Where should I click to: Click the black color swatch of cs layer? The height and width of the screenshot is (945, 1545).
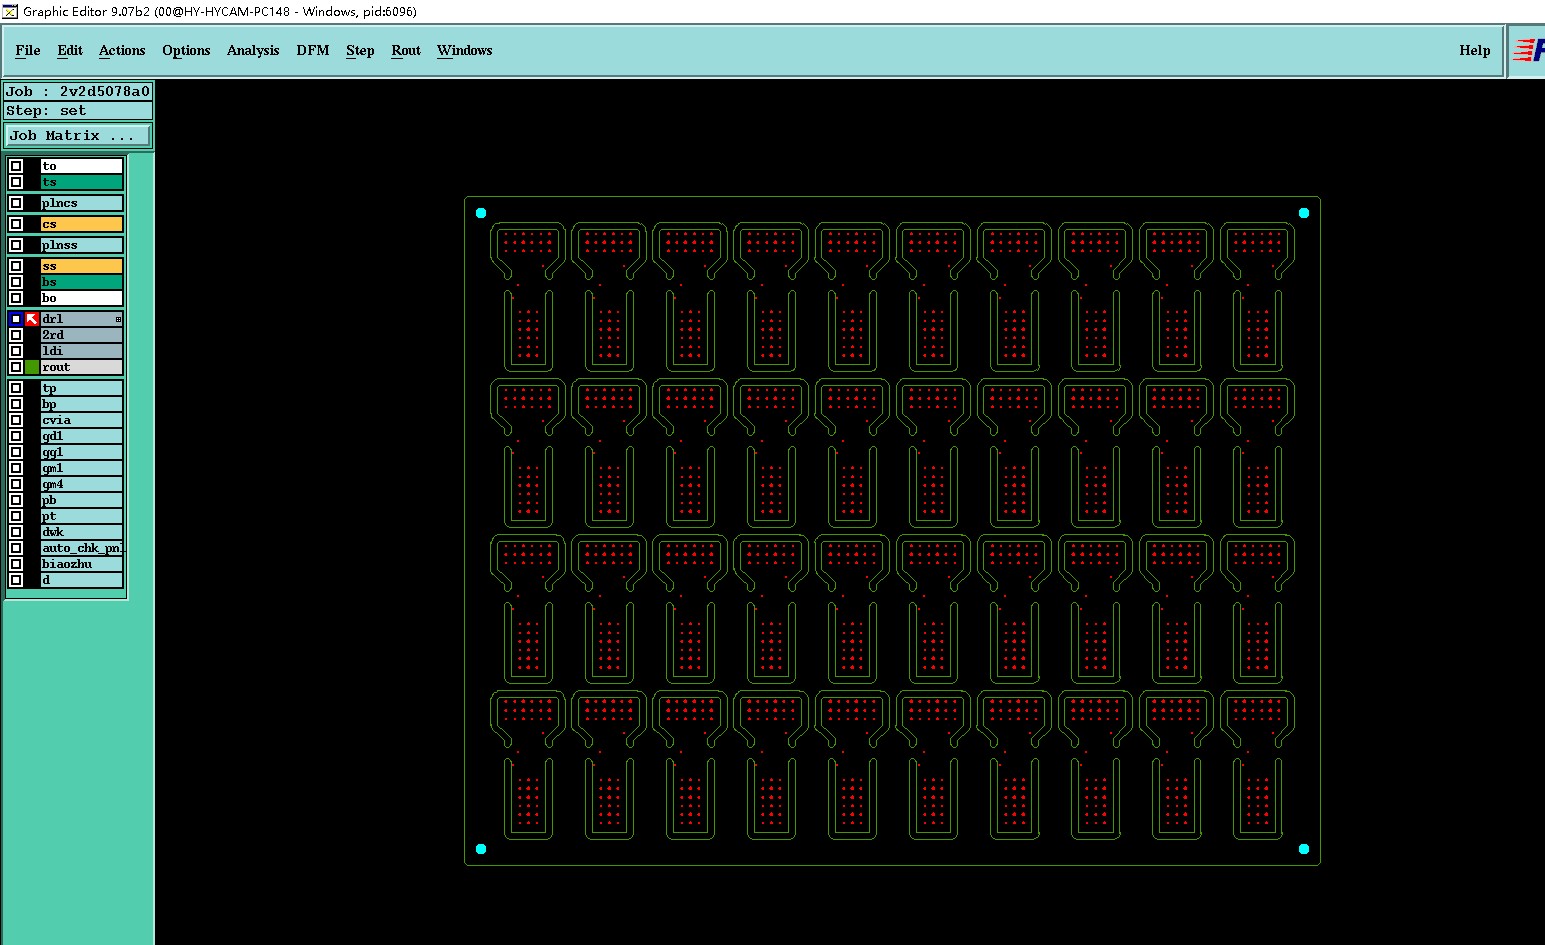[x=32, y=224]
